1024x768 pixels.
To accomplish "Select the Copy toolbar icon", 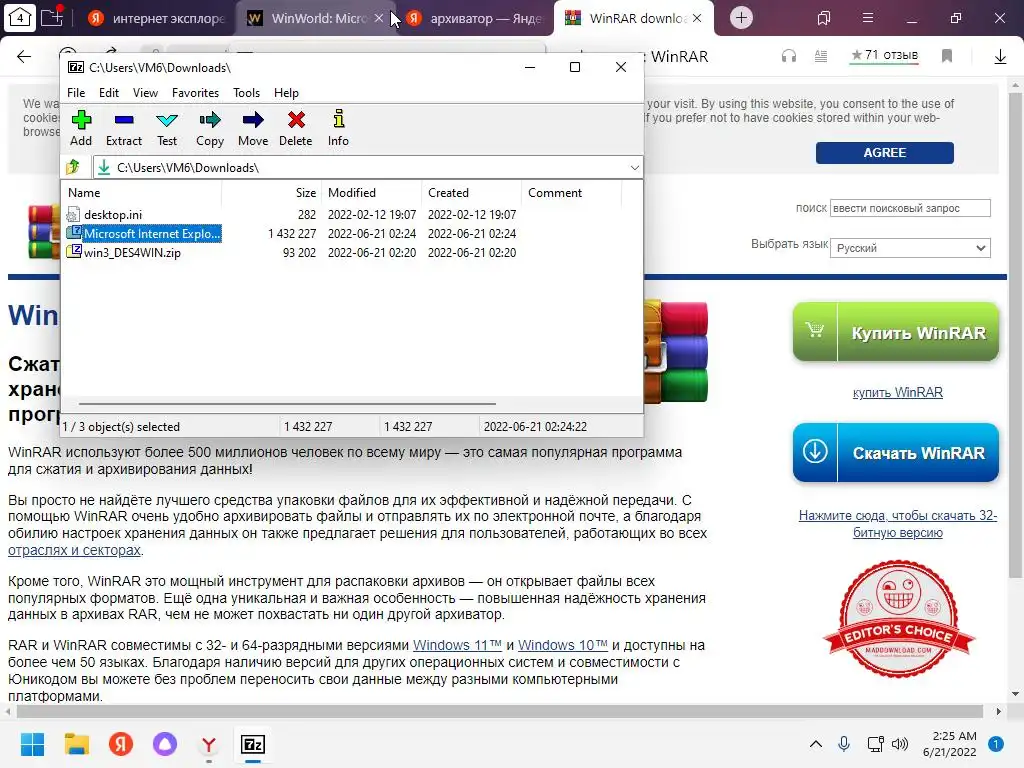I will [210, 128].
